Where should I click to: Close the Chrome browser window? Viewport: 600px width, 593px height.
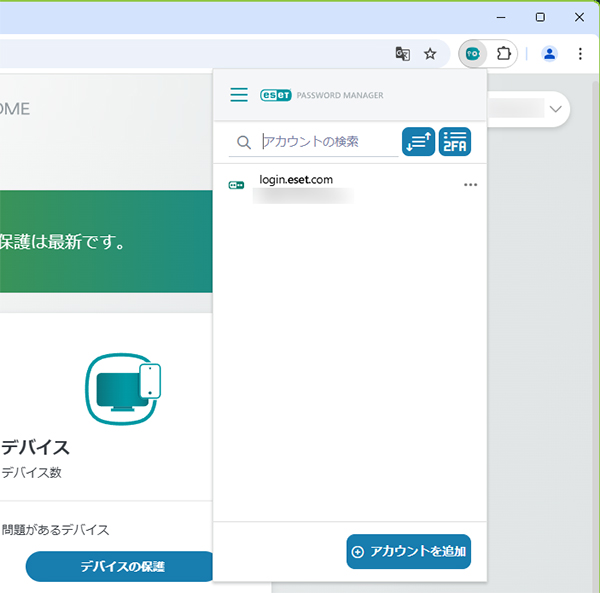(x=579, y=17)
